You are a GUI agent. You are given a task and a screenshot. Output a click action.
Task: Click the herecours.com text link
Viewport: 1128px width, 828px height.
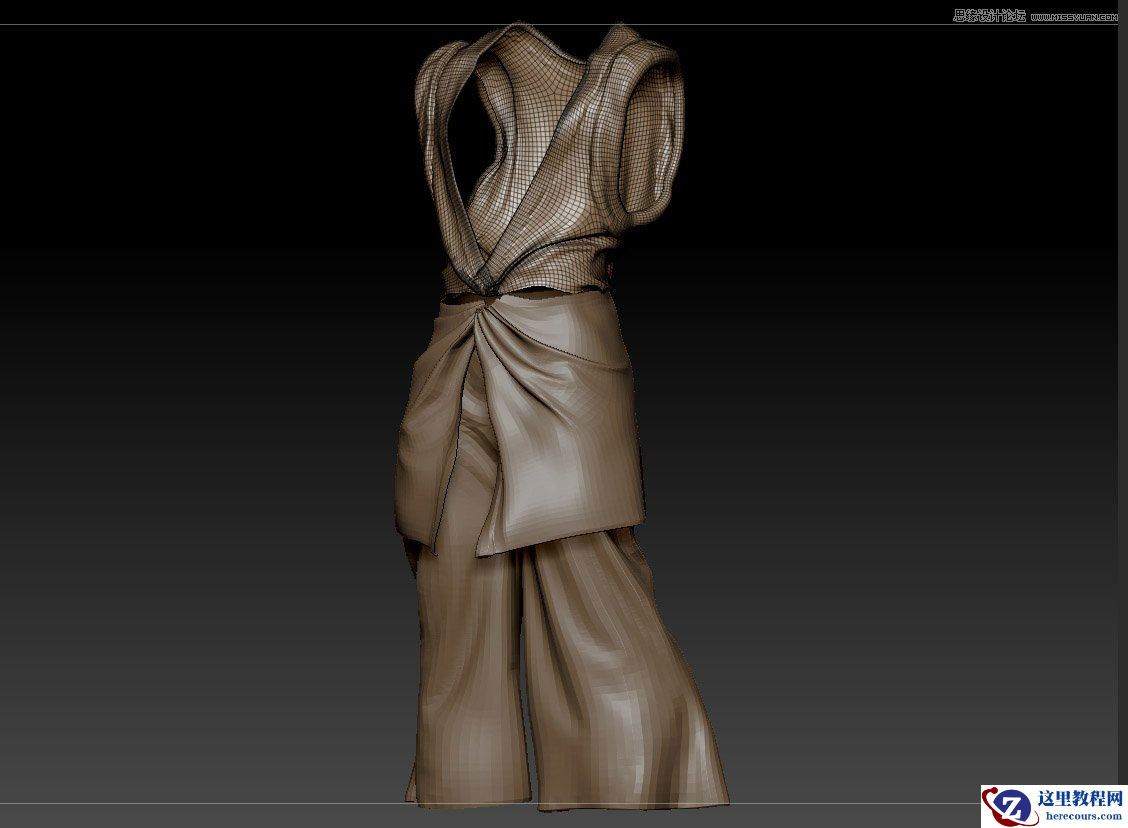[1084, 816]
